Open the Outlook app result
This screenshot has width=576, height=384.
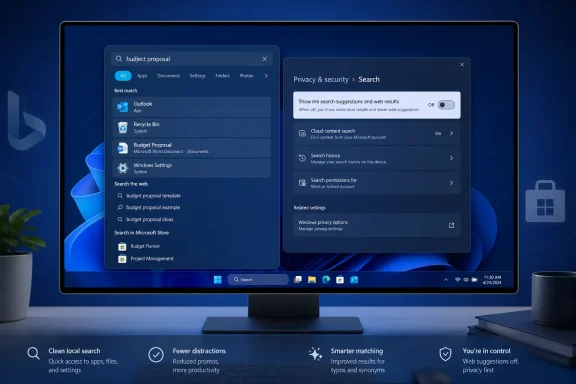point(191,107)
